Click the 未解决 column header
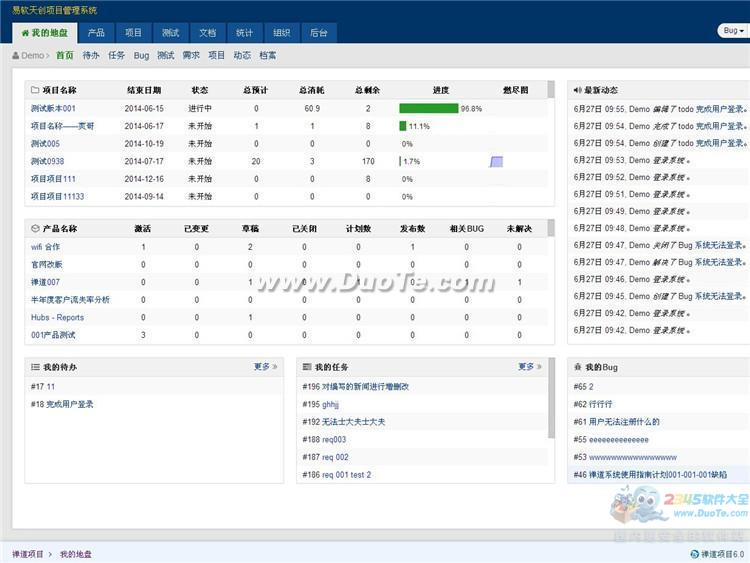The width and height of the screenshot is (750, 563). coord(519,229)
